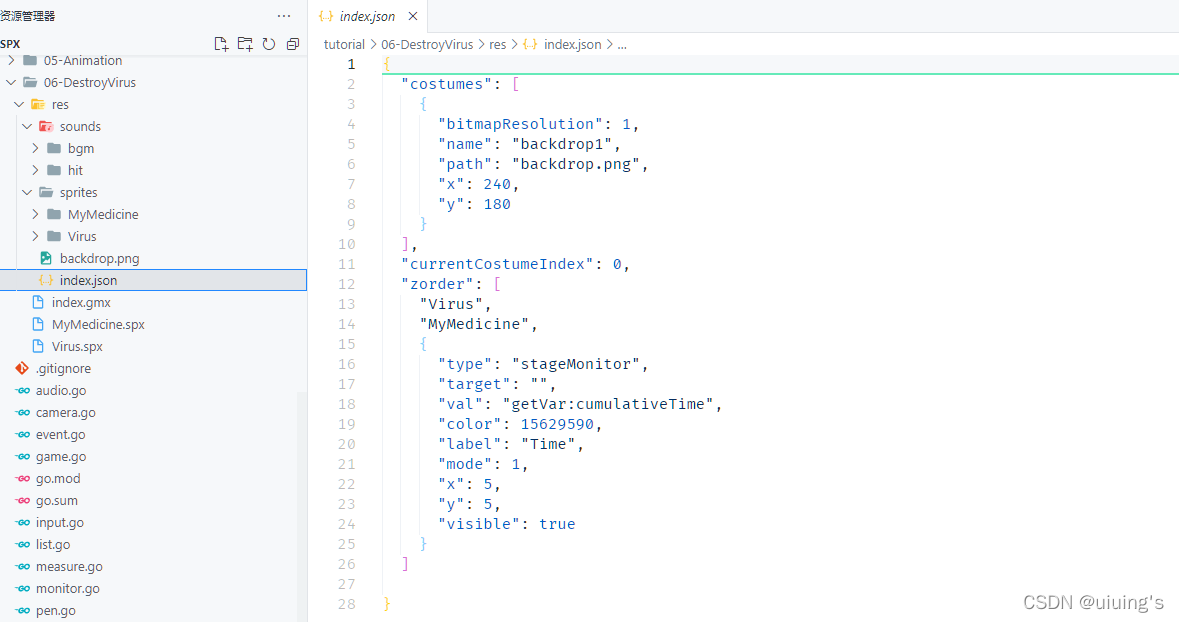Click line number 12 in gutter
Screen dimensions: 1179x622
346,284
